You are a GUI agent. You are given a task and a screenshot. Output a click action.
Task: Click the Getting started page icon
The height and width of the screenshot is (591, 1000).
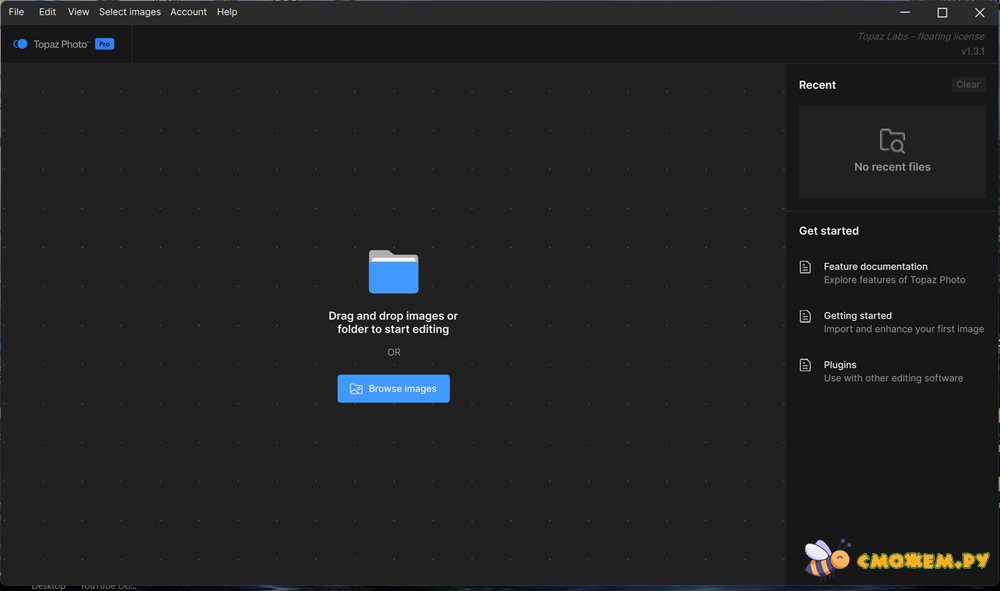coord(805,316)
